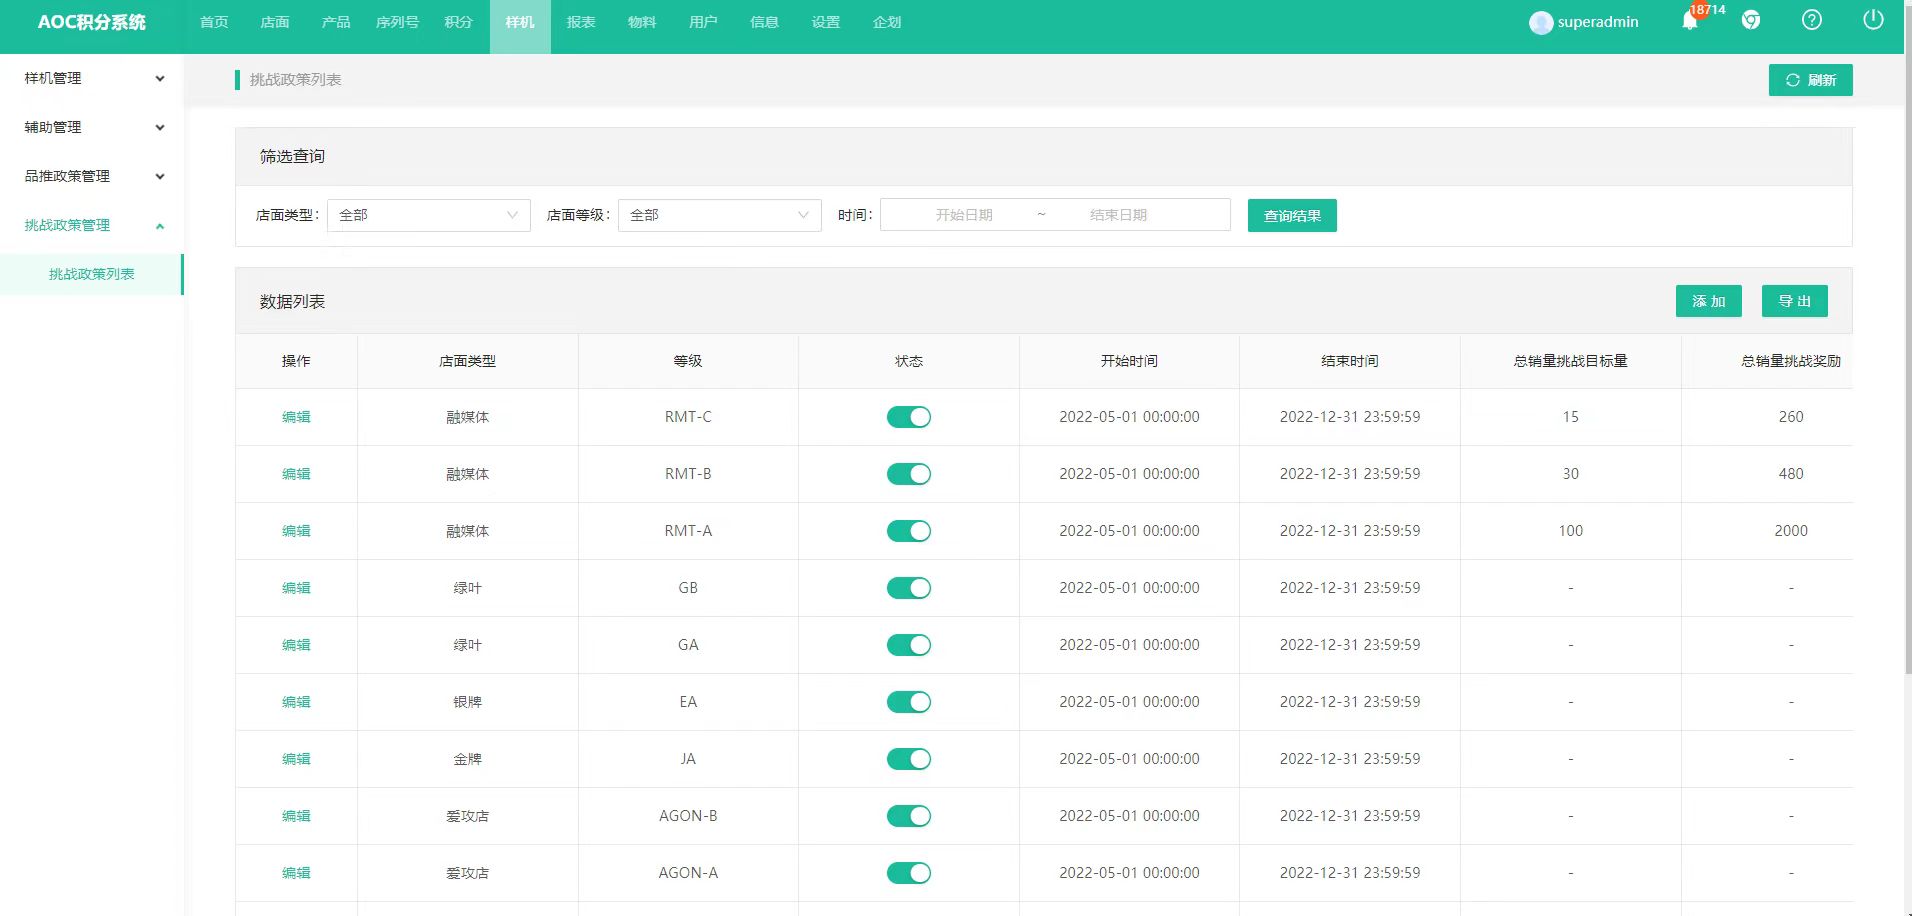Select 挑战政策列表 in sidebar
This screenshot has height=916, width=1912.
click(x=92, y=274)
